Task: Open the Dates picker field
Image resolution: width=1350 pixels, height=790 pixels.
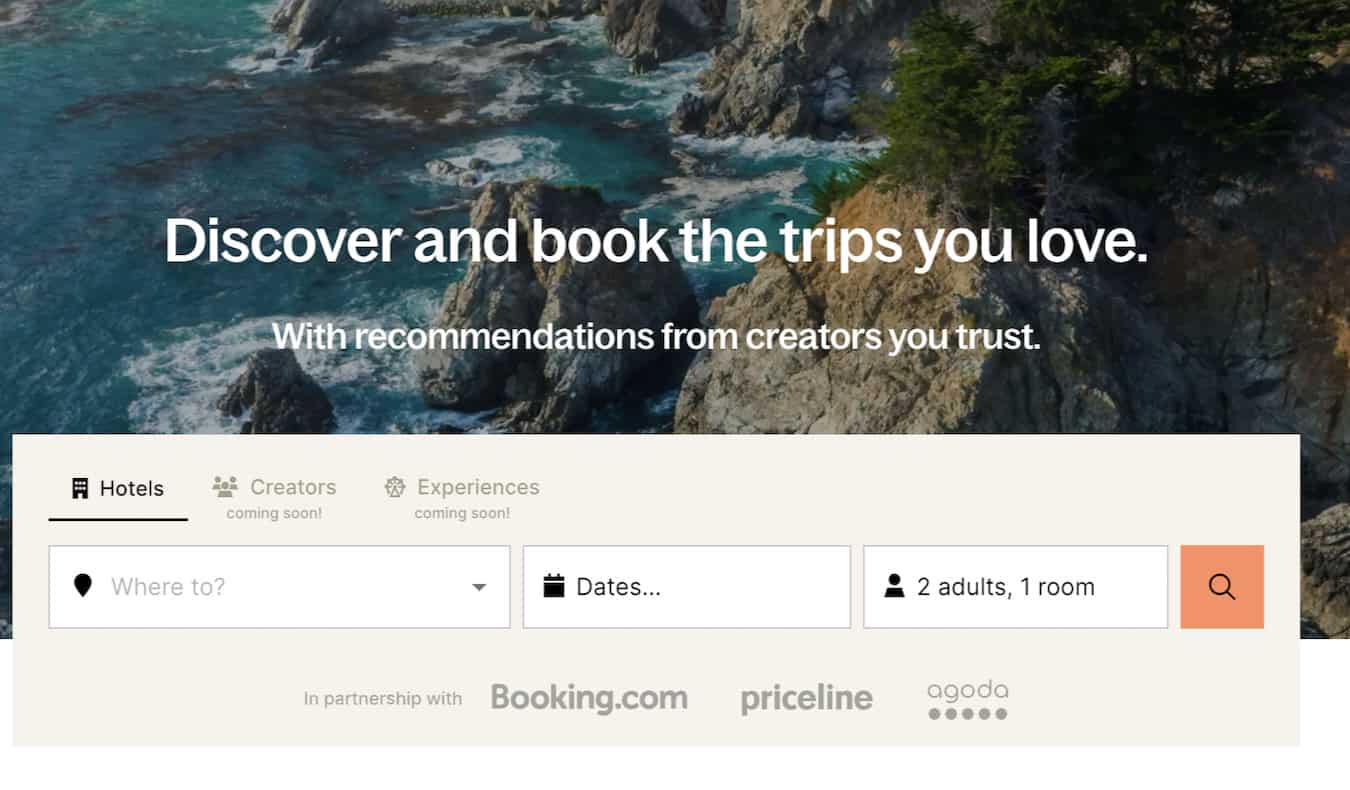Action: click(x=687, y=587)
